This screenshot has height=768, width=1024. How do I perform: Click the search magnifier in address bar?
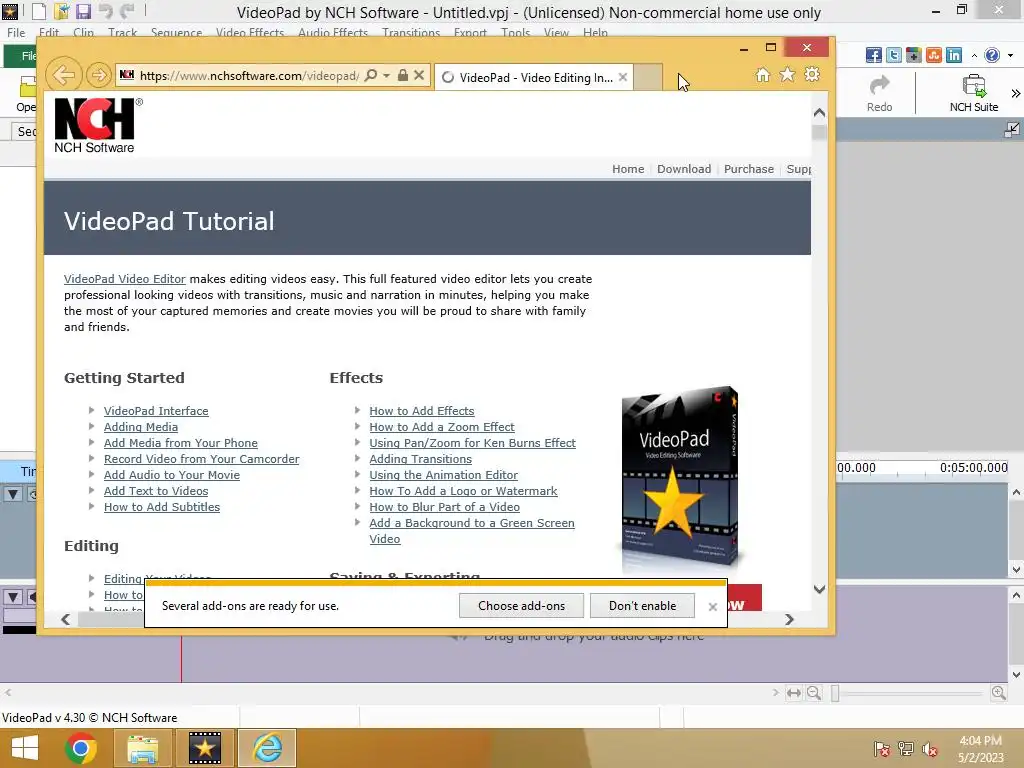pos(370,75)
